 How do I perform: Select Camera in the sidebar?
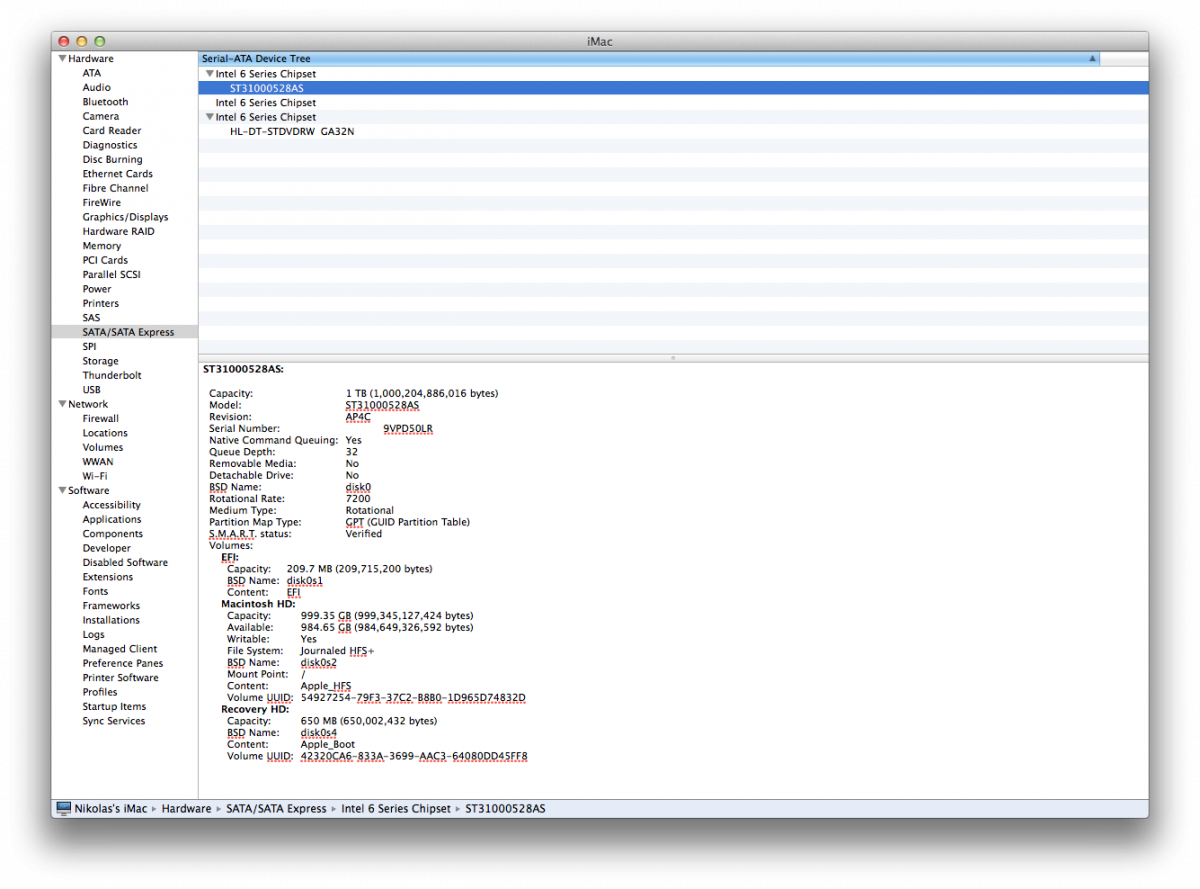[100, 117]
